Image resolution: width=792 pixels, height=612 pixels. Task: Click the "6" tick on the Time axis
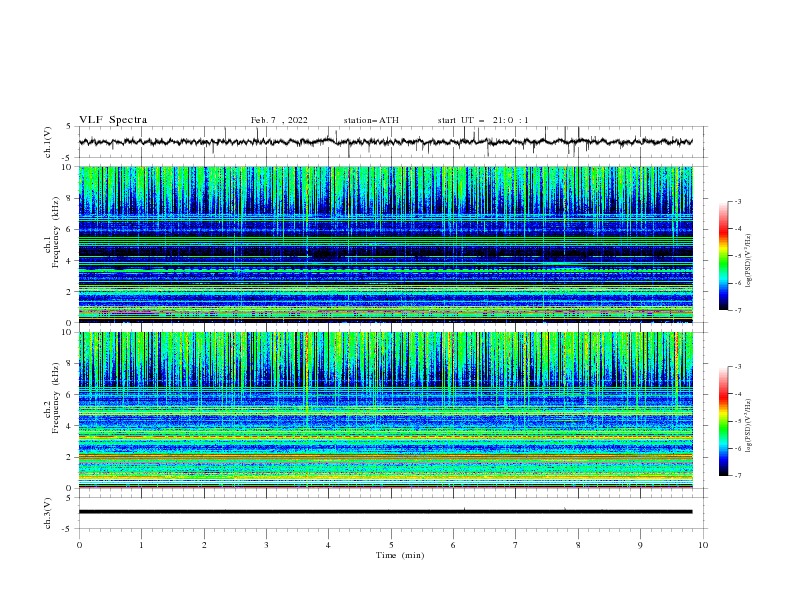pos(453,545)
